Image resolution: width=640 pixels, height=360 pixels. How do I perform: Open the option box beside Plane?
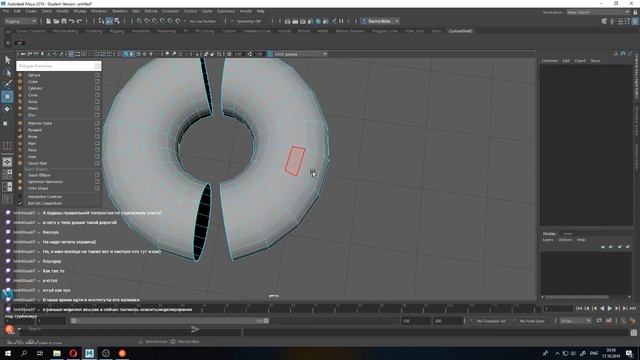97,109
